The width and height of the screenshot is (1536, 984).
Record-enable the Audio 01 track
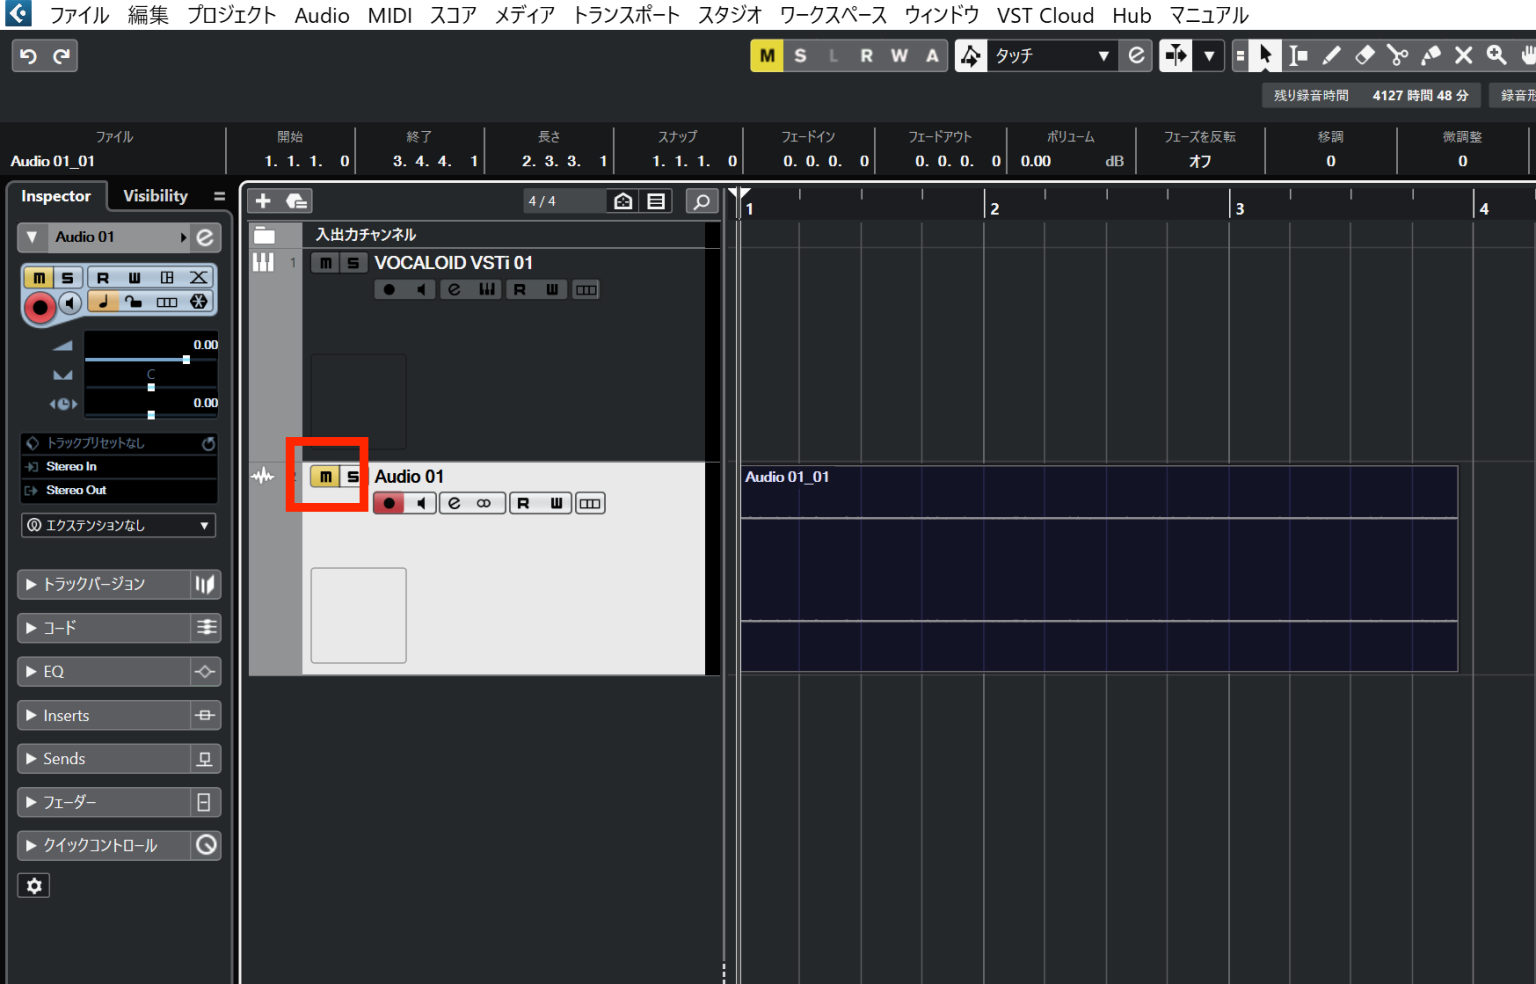(388, 503)
